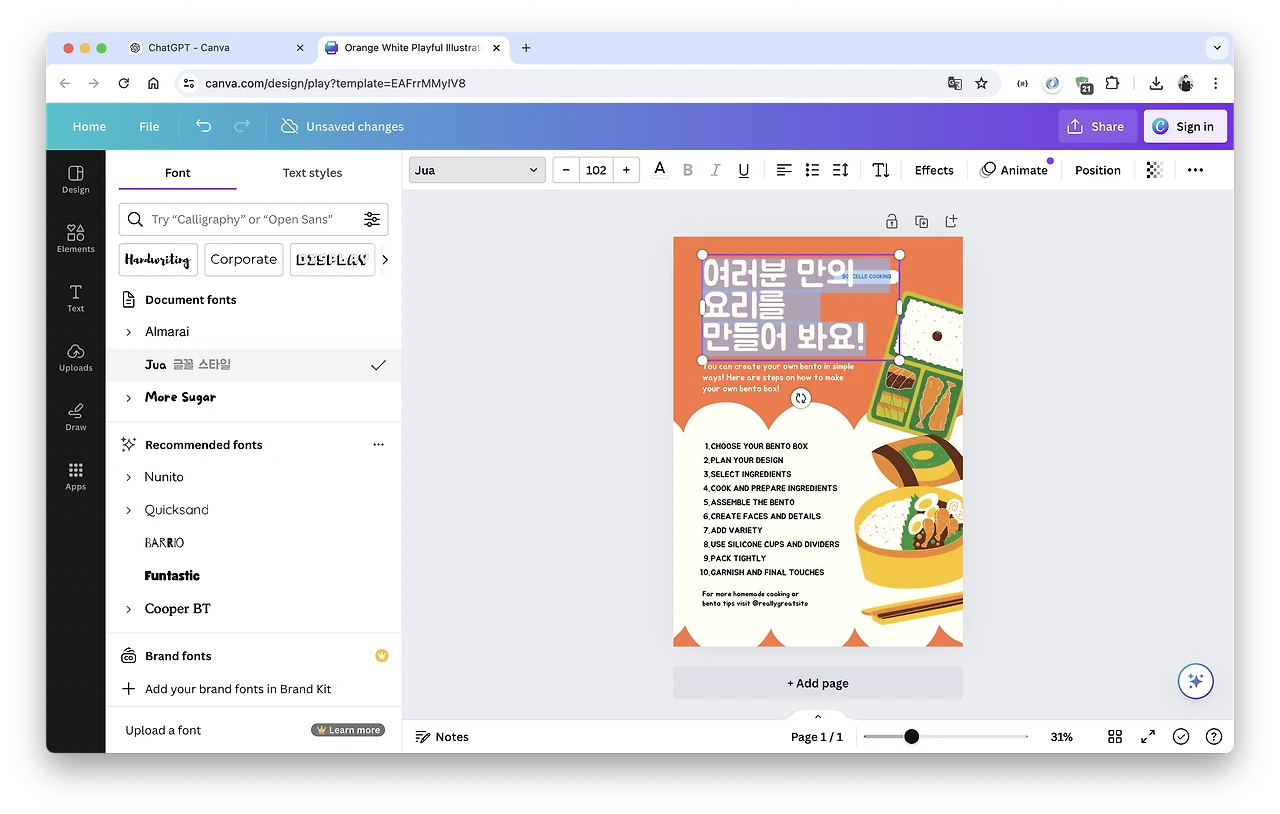This screenshot has width=1280, height=814.
Task: Toggle bold formatting
Action: 687,170
